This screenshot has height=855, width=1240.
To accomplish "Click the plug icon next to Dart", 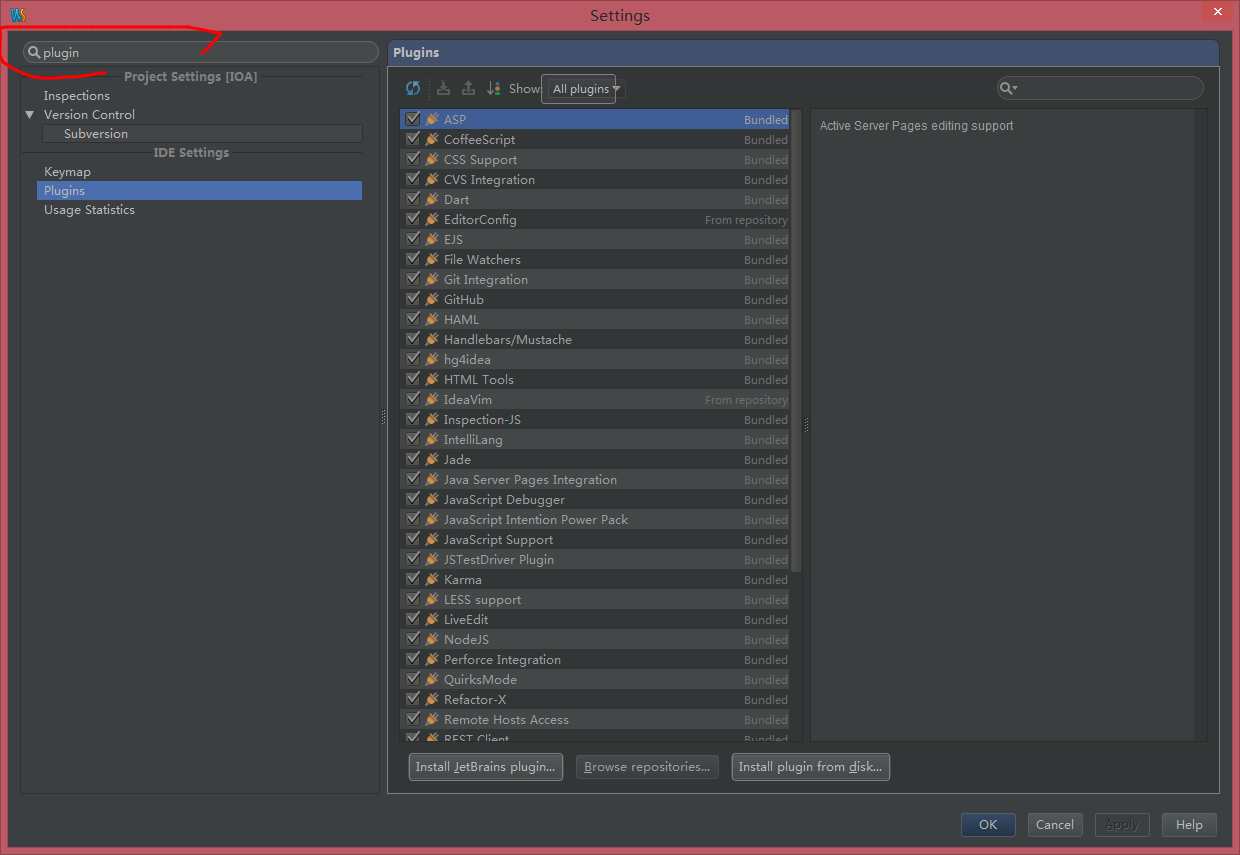I will click(432, 199).
